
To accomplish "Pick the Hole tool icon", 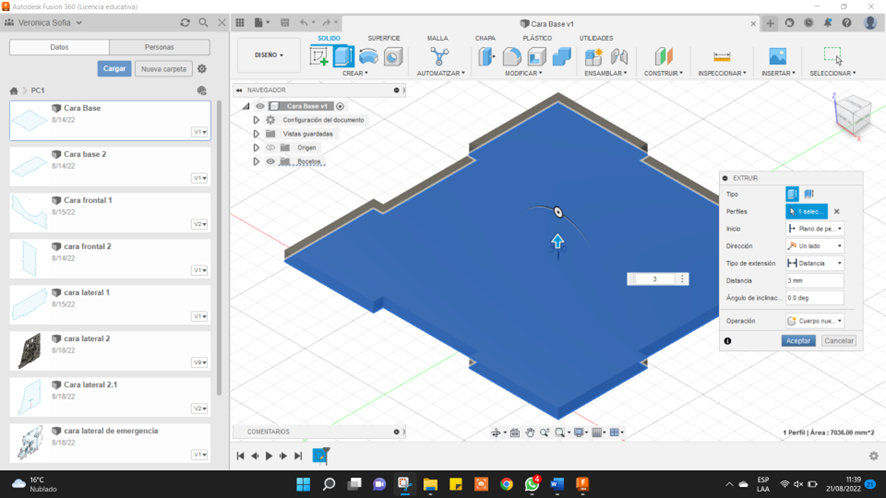I will (x=393, y=57).
